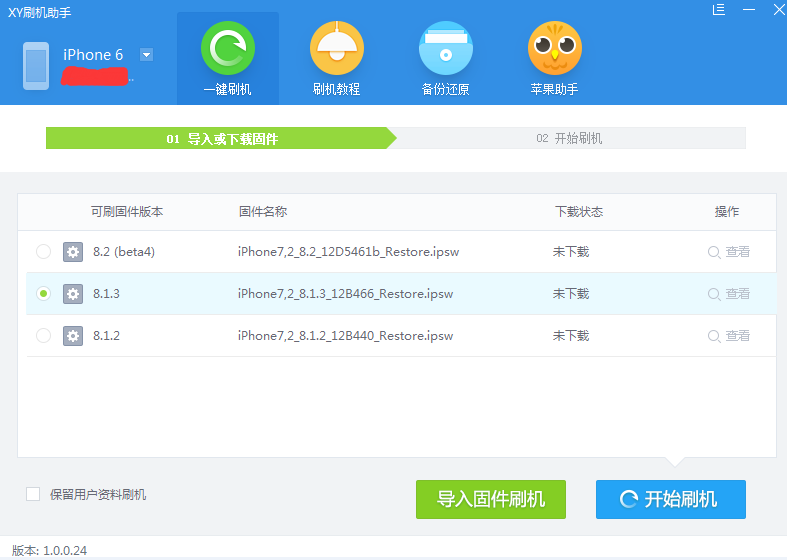Click the 8.1.3 version text

(106, 294)
